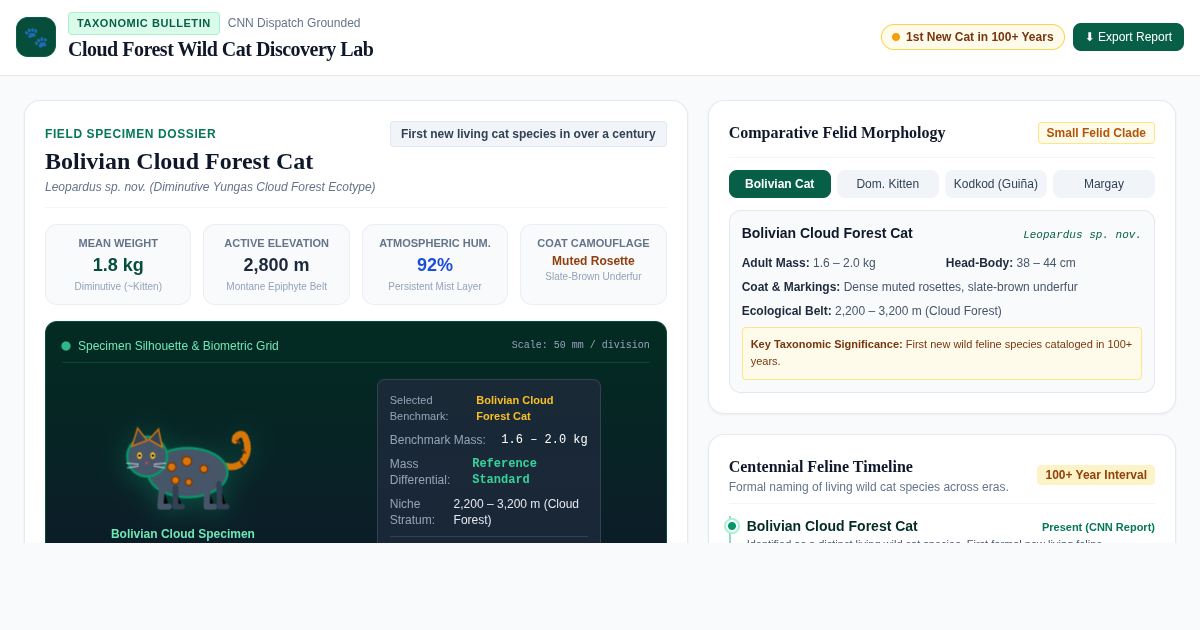Click the Cloud Forest Wild Cat Discovery Lab heading

pos(221,49)
